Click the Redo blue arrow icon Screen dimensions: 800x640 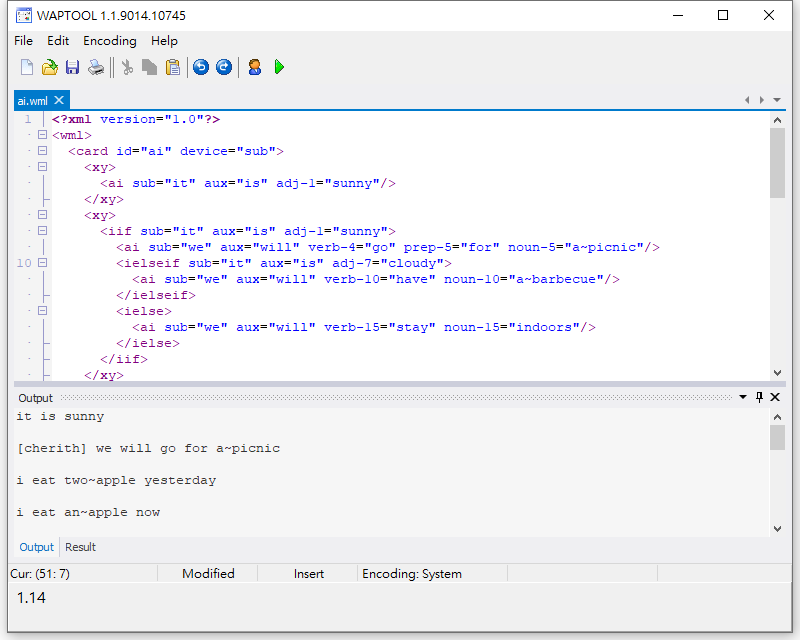(x=224, y=67)
